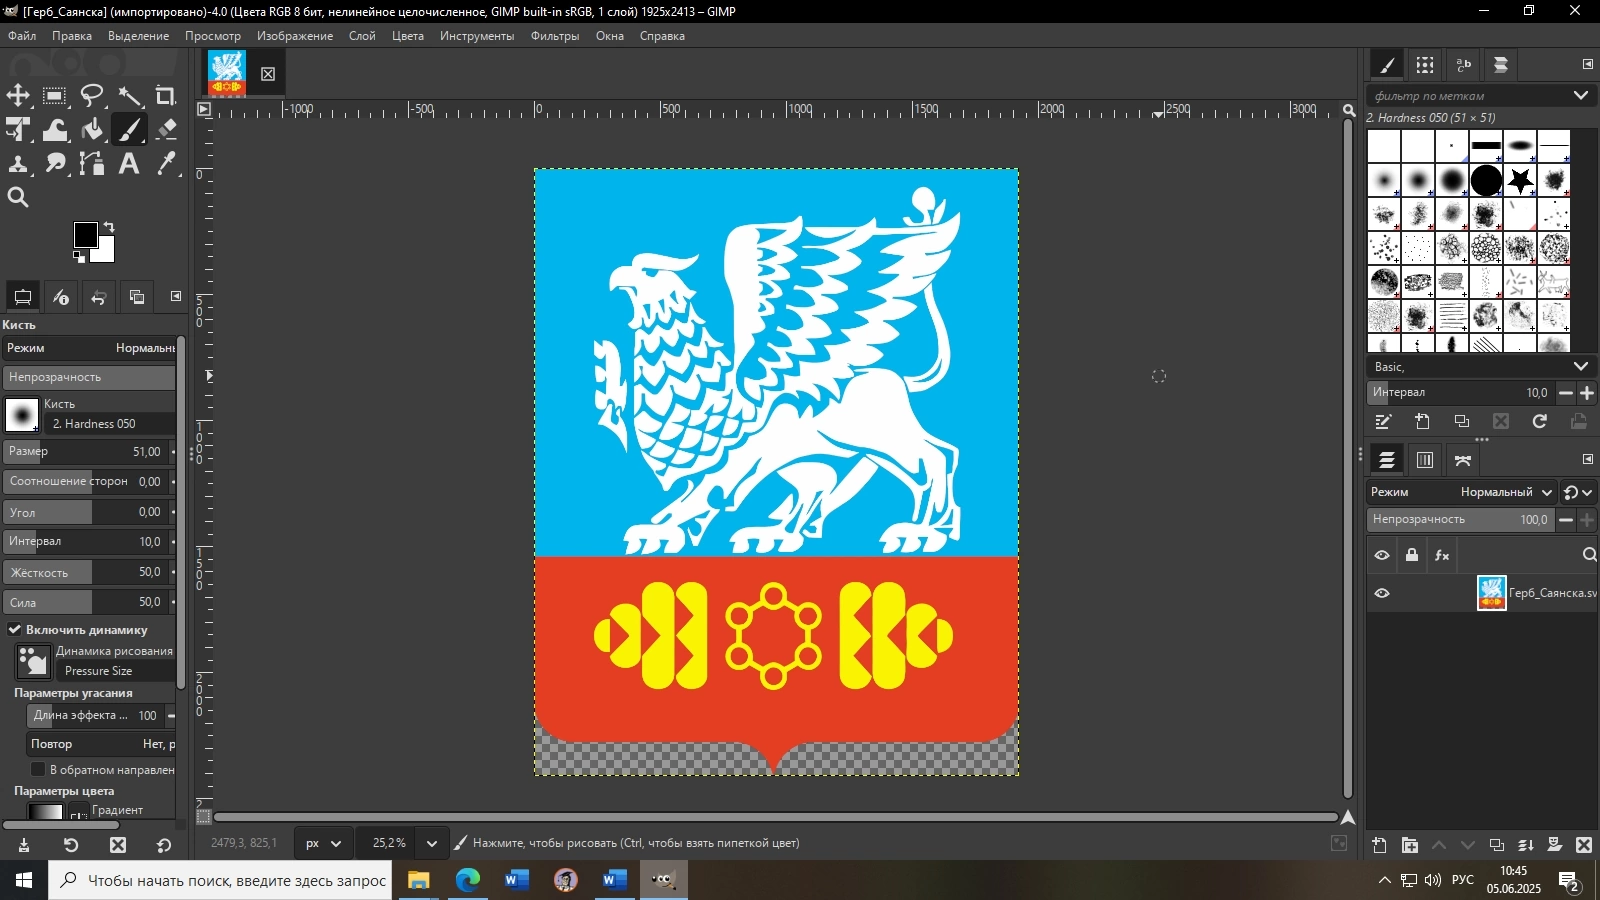Viewport: 1600px width, 900px height.
Task: Uncheck the Включить динамику checkbox
Action: (15, 629)
